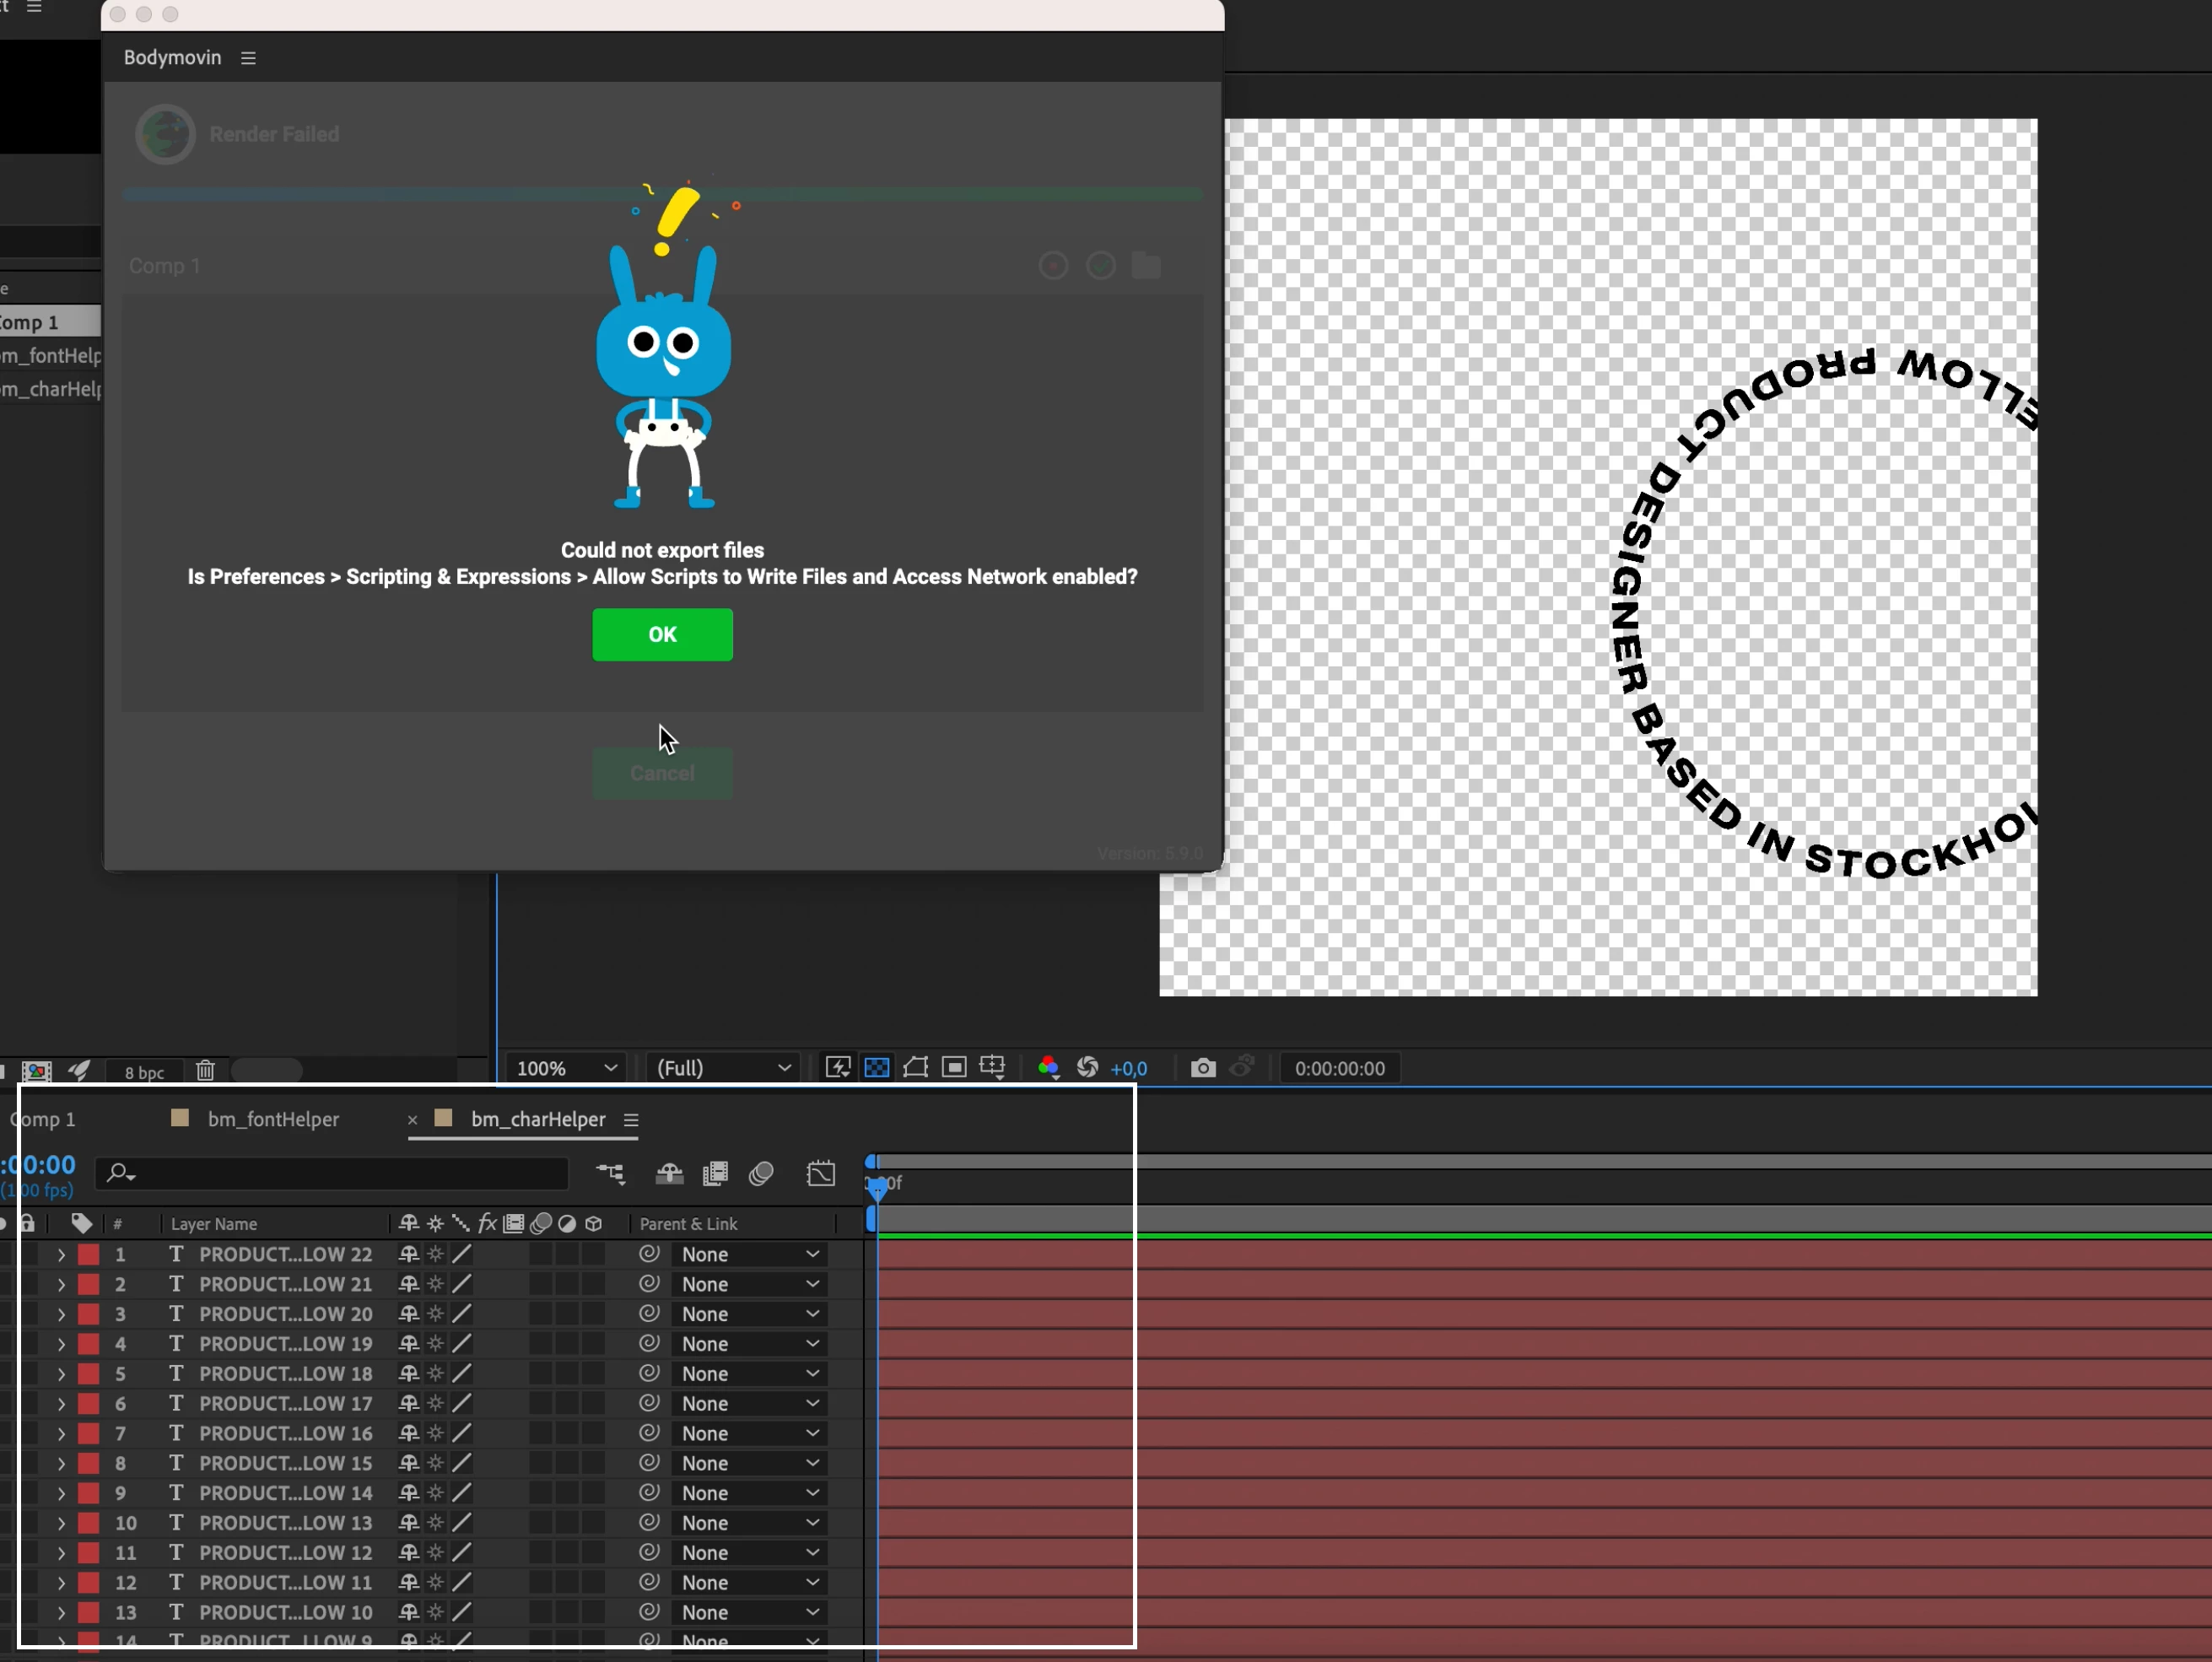Click the fast previews lightning icon
Viewport: 2212px width, 1662px height.
pos(838,1068)
